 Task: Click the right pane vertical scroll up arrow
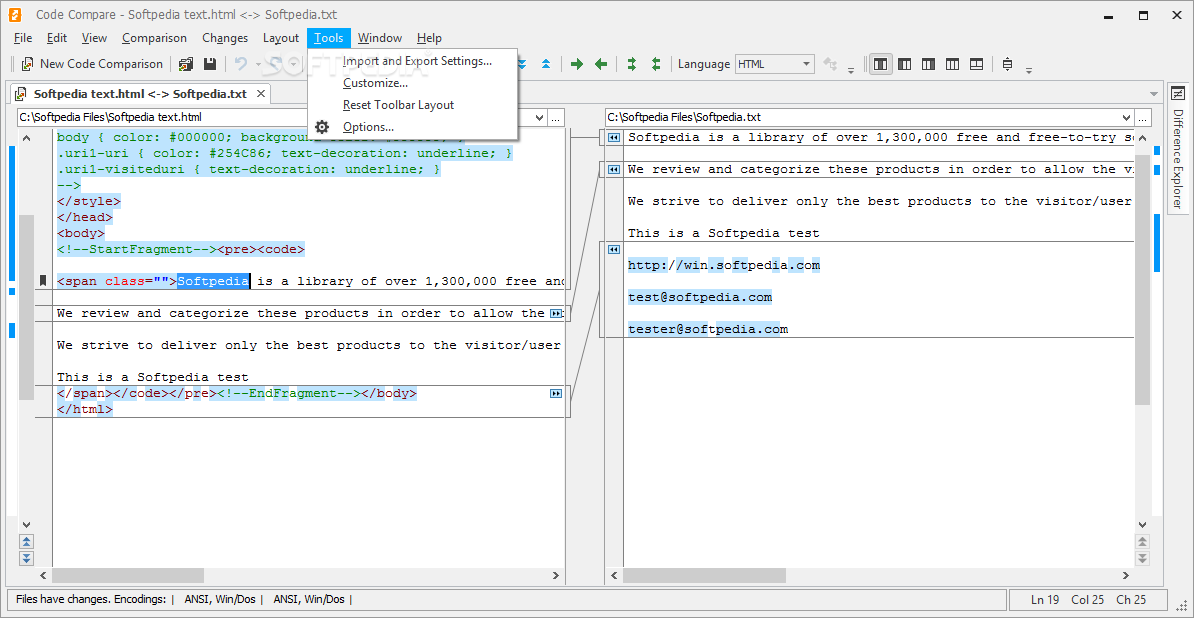pyautogui.click(x=1142, y=138)
